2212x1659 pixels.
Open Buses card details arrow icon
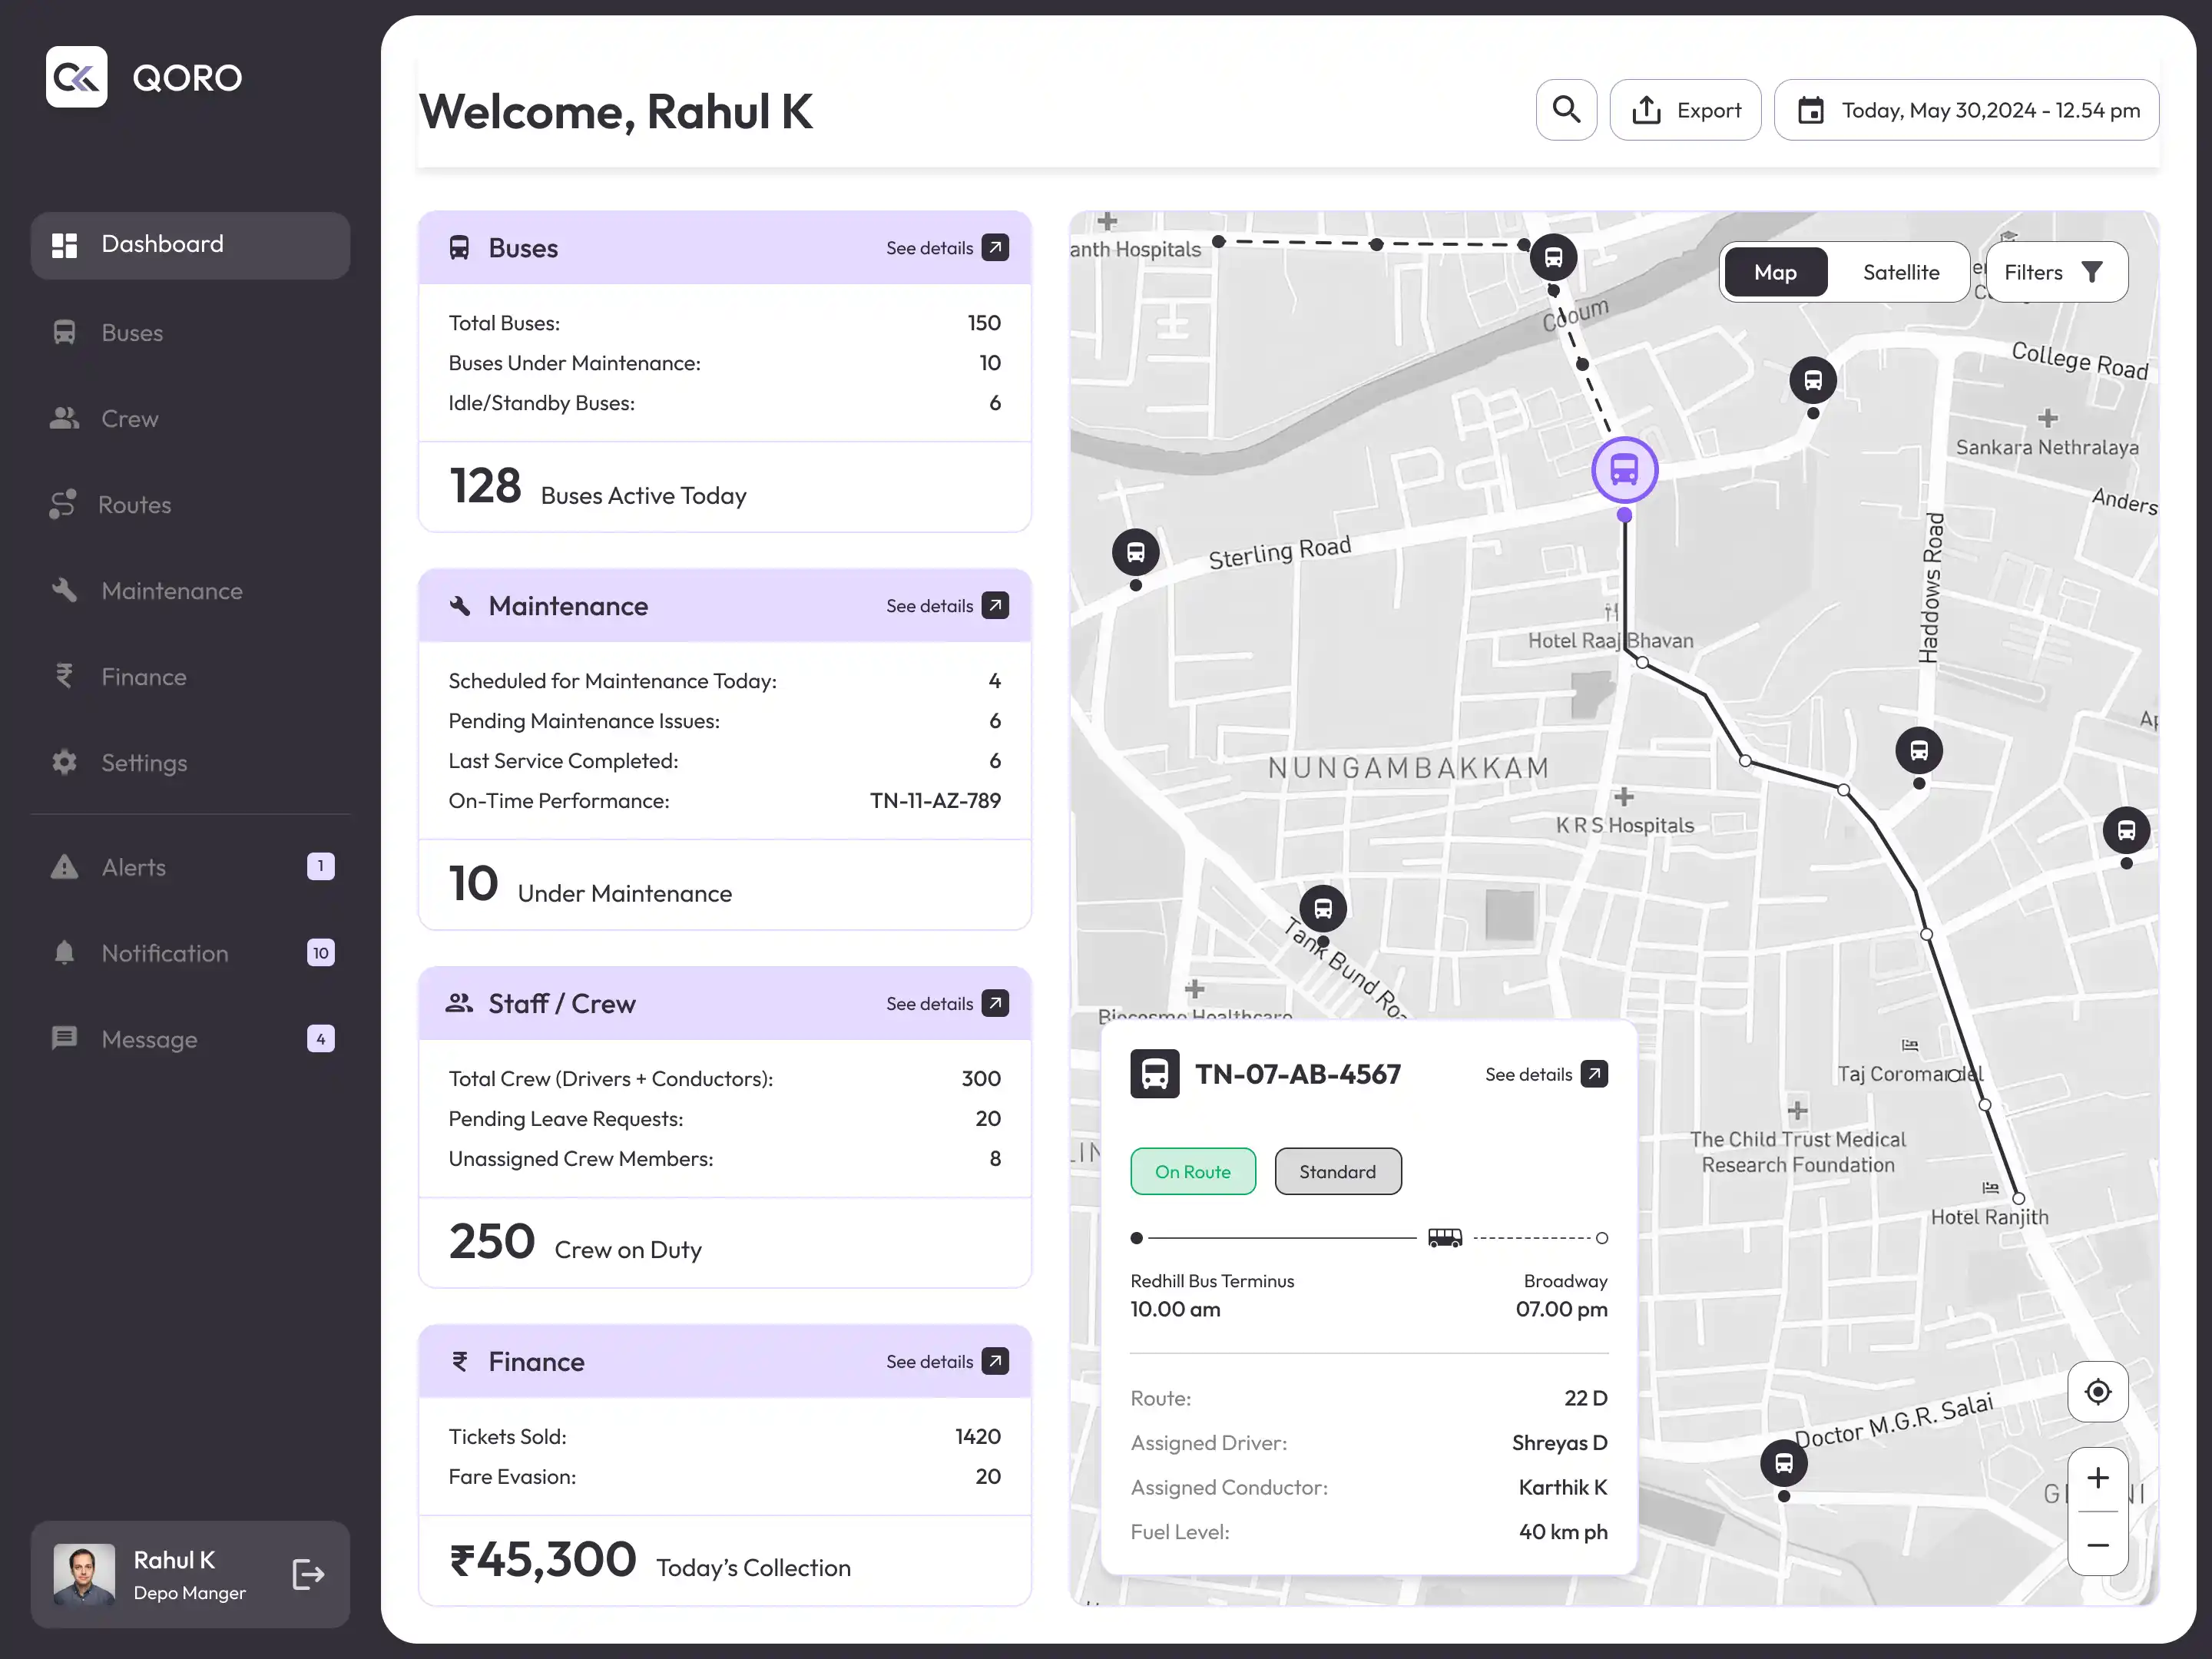[x=995, y=247]
